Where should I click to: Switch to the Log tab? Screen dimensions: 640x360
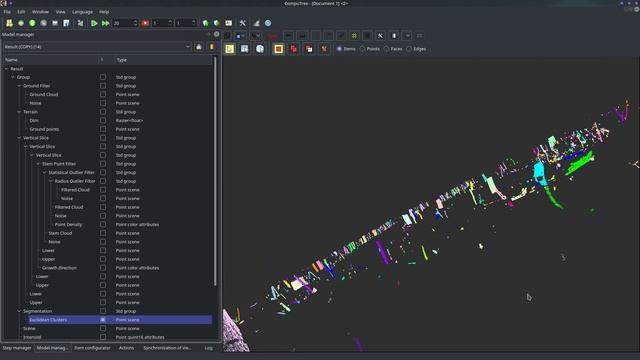coord(209,348)
